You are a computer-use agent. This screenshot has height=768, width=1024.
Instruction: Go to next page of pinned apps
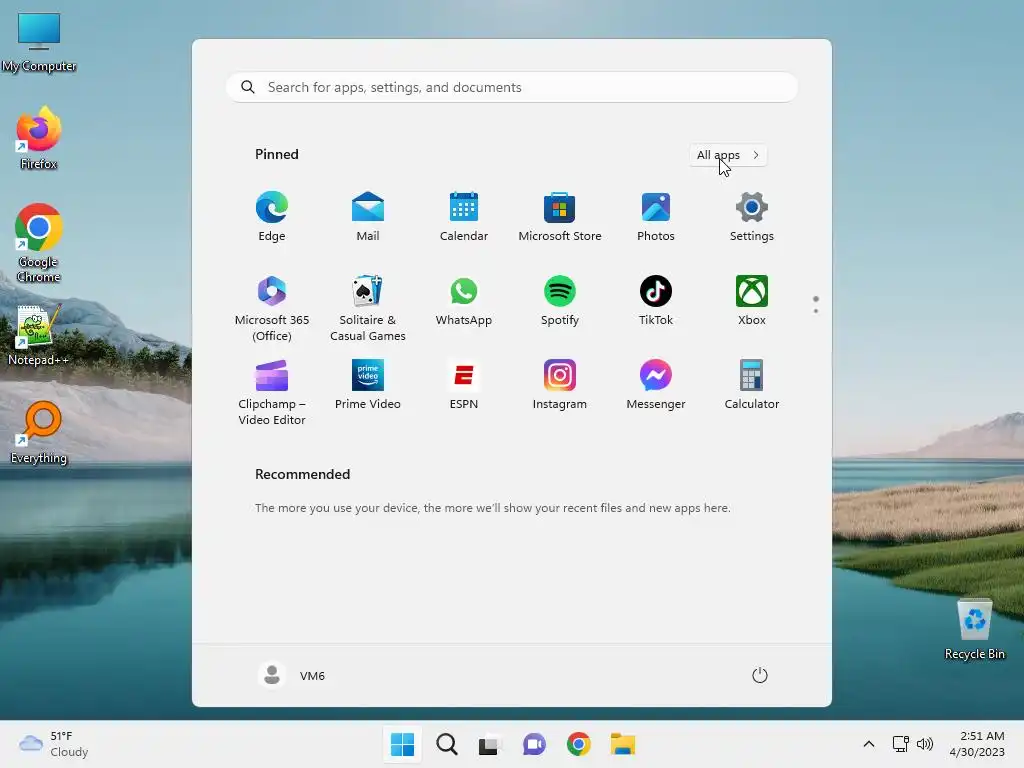[816, 310]
